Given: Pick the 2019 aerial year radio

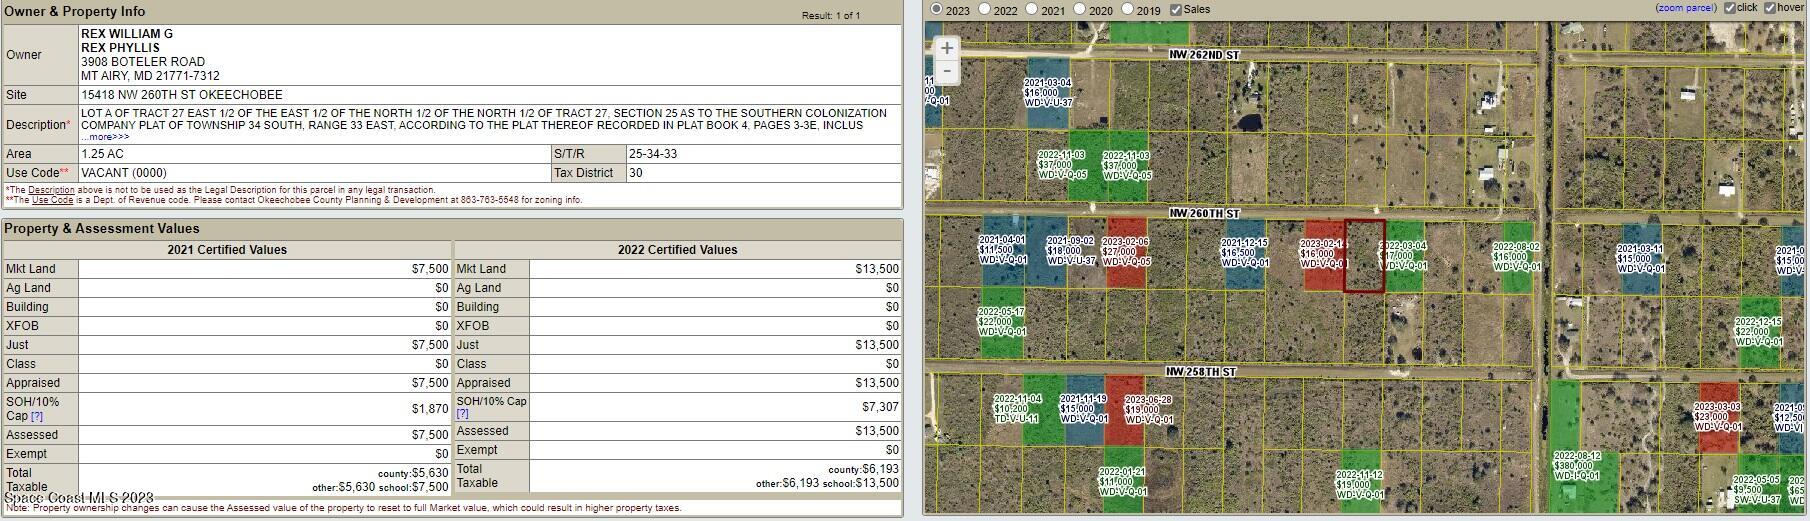Looking at the screenshot, I should [x=1128, y=9].
